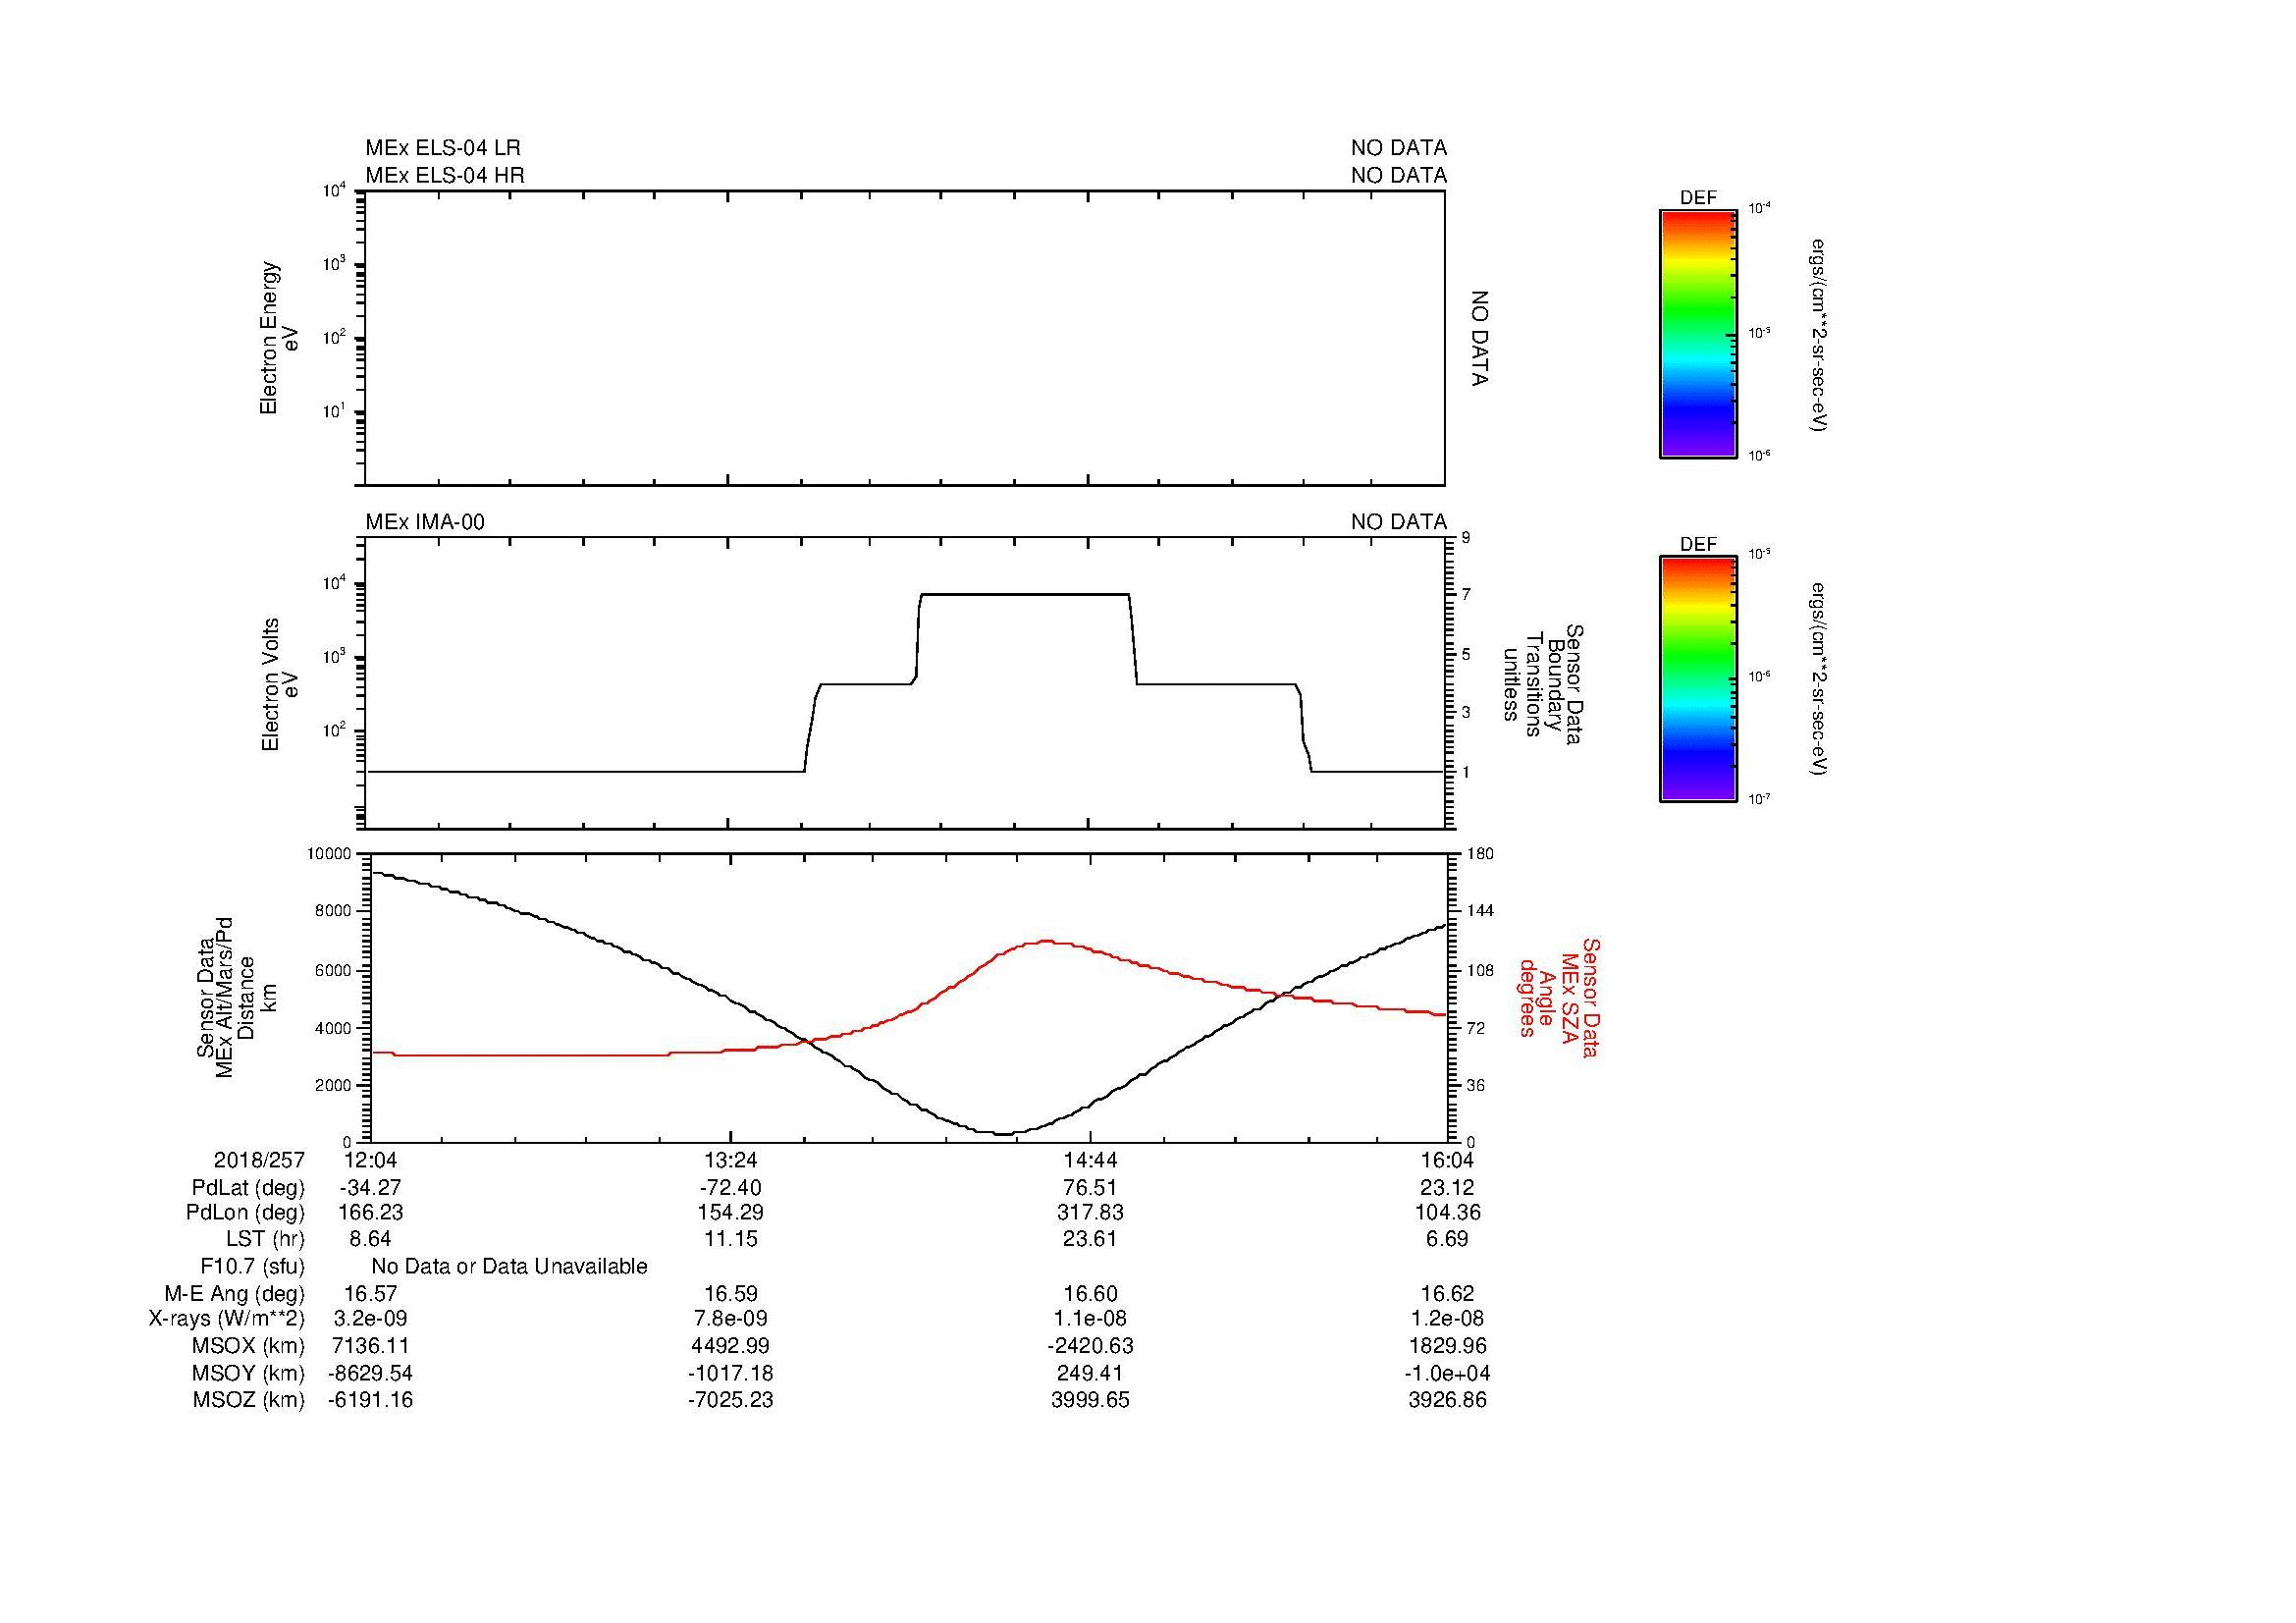Click the M-E Ang value '16.59'
Screen dimensions: 2296x1623
coord(731,1294)
